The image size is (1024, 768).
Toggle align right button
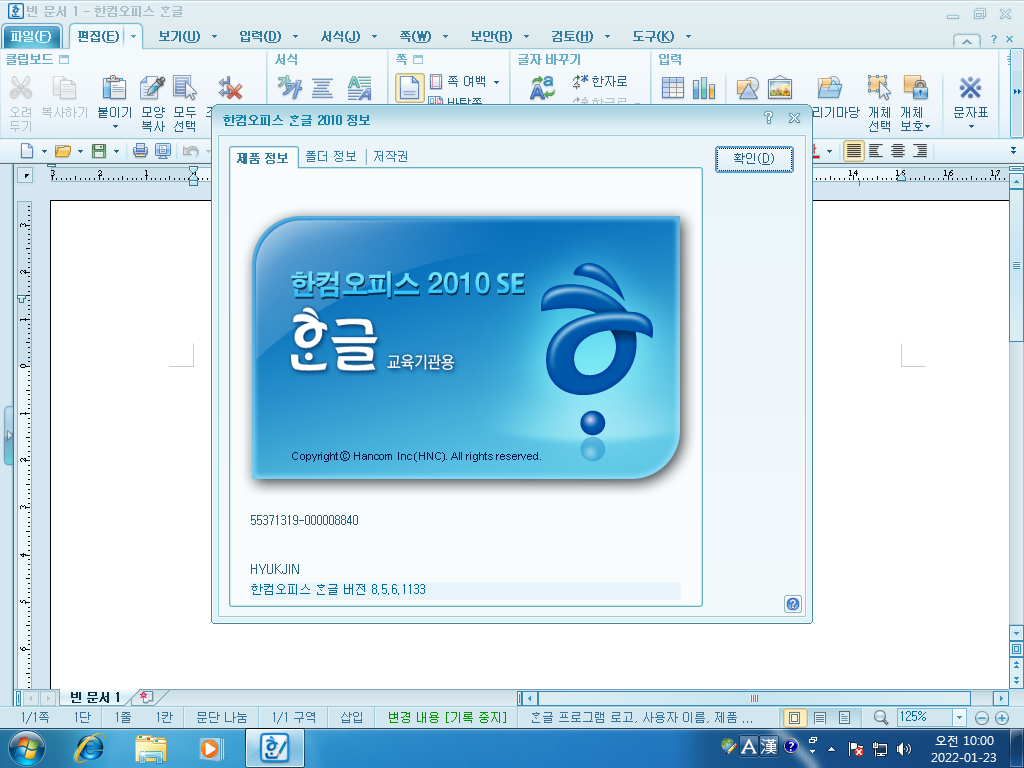click(x=920, y=151)
